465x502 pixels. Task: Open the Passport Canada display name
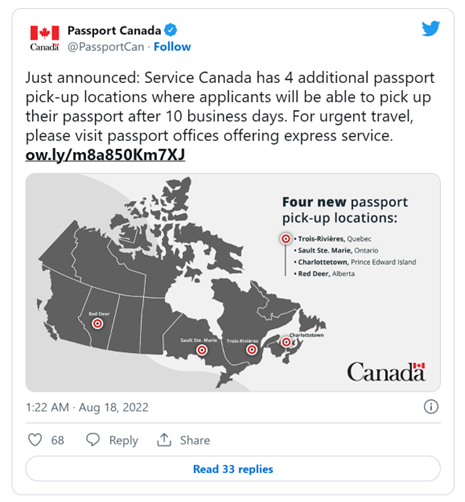point(114,30)
